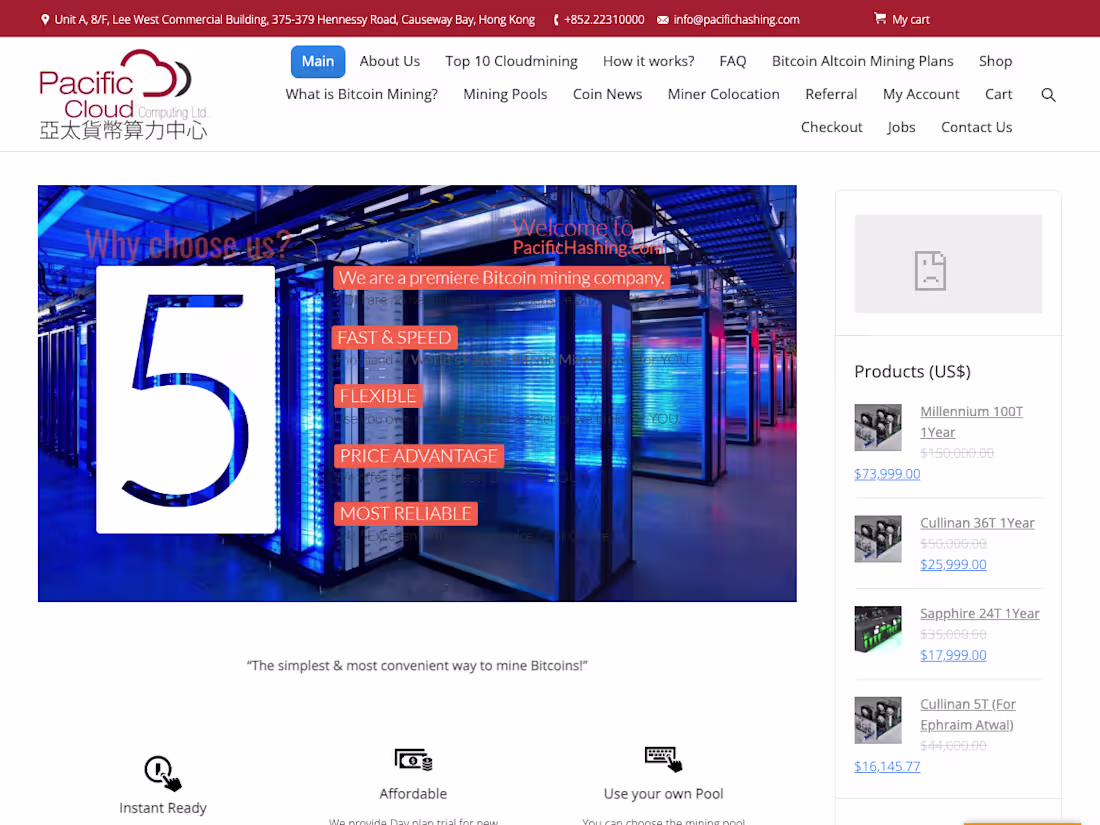Click the $25,999.00 price link for Cullinan 36T
This screenshot has width=1100, height=825.
tap(953, 564)
